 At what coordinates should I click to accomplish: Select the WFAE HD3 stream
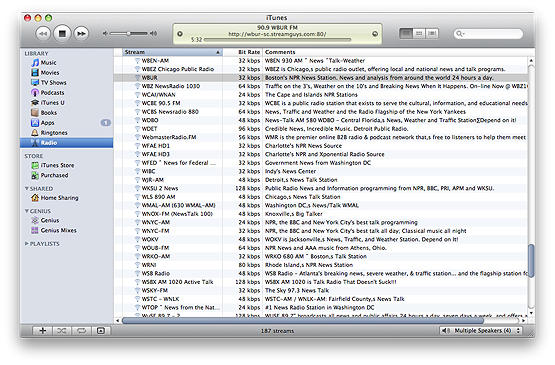pos(320,154)
